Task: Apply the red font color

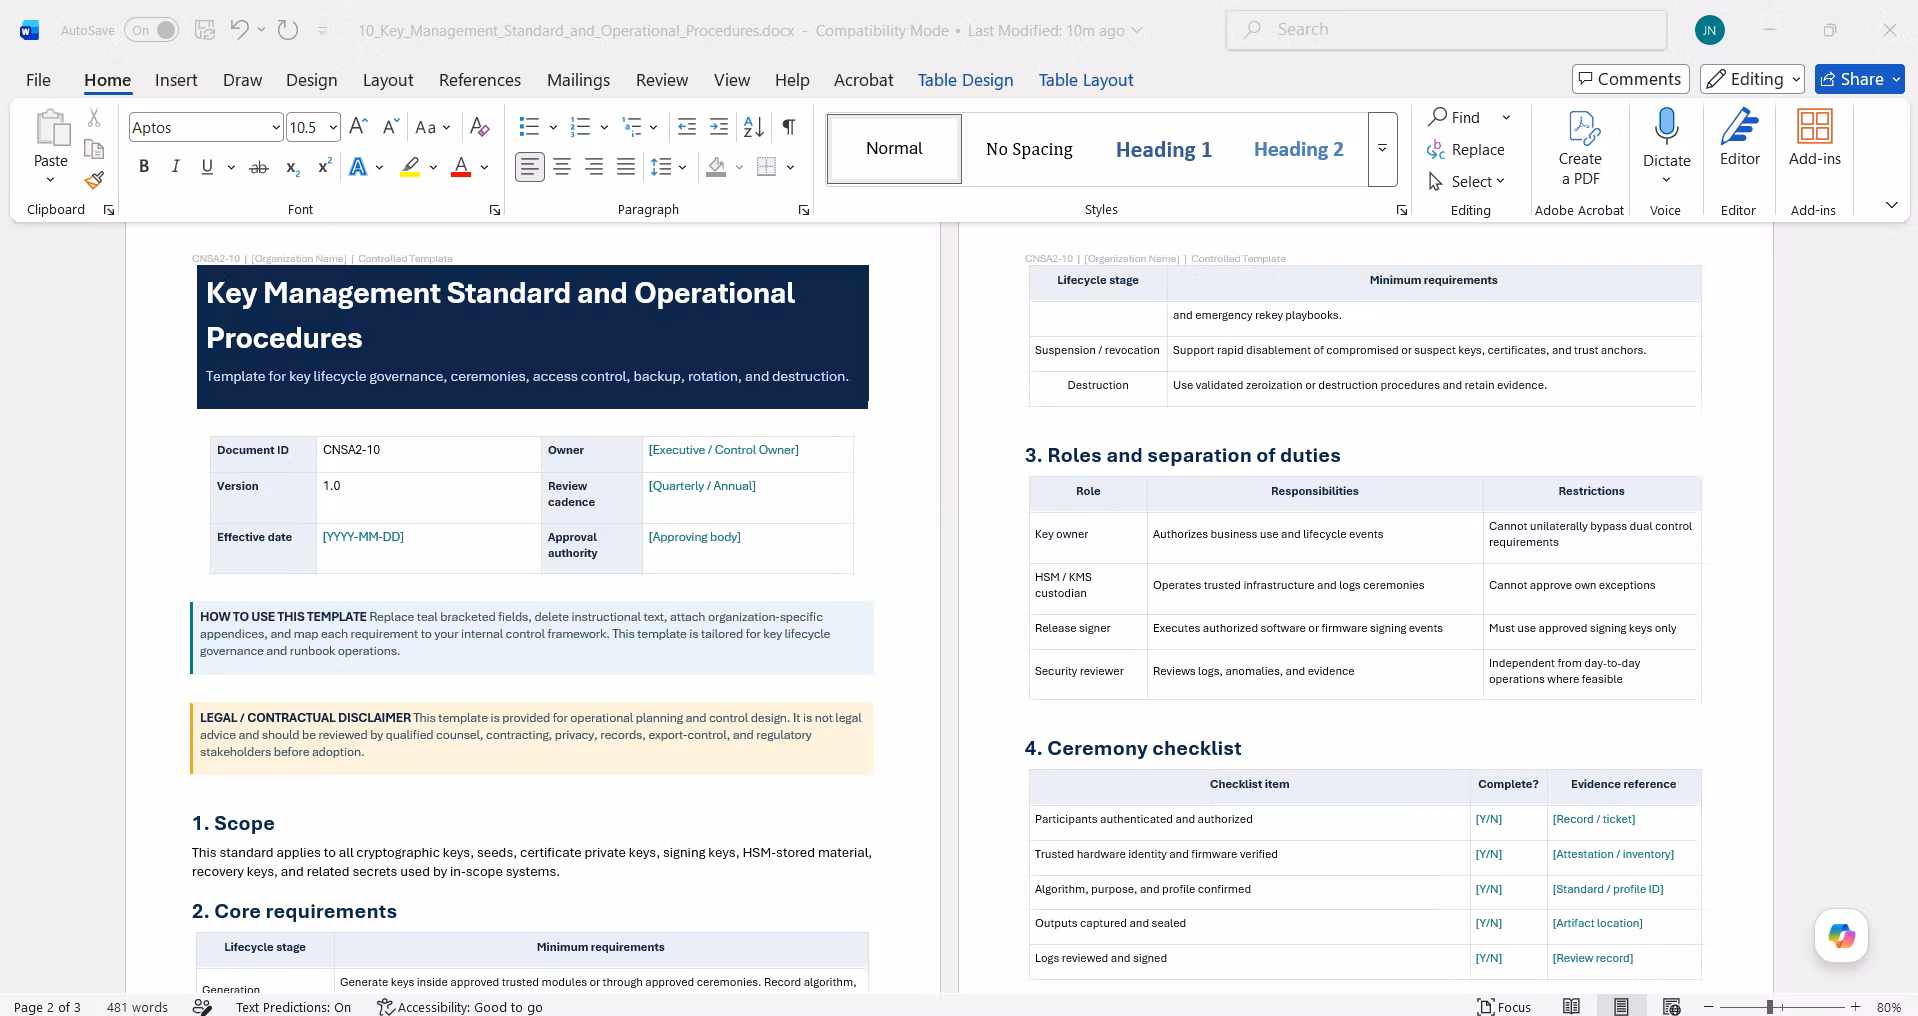Action: coord(461,167)
